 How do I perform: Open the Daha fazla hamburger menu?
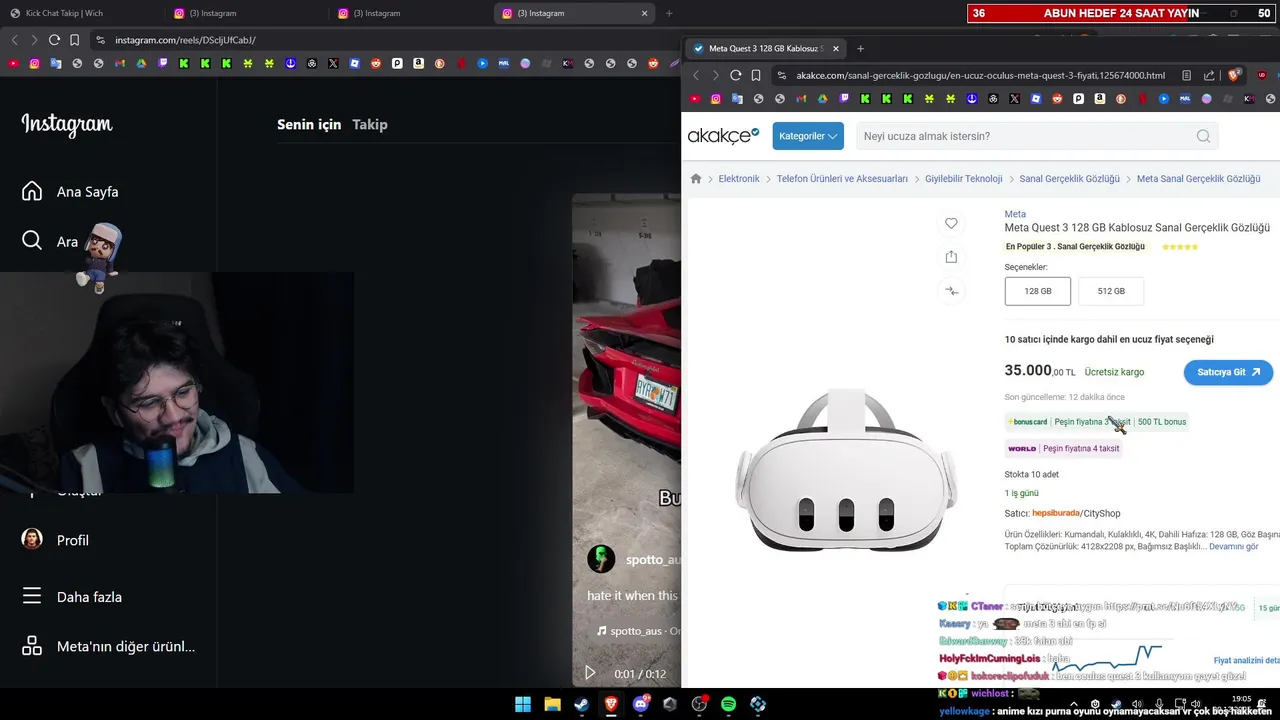pyautogui.click(x=72, y=597)
